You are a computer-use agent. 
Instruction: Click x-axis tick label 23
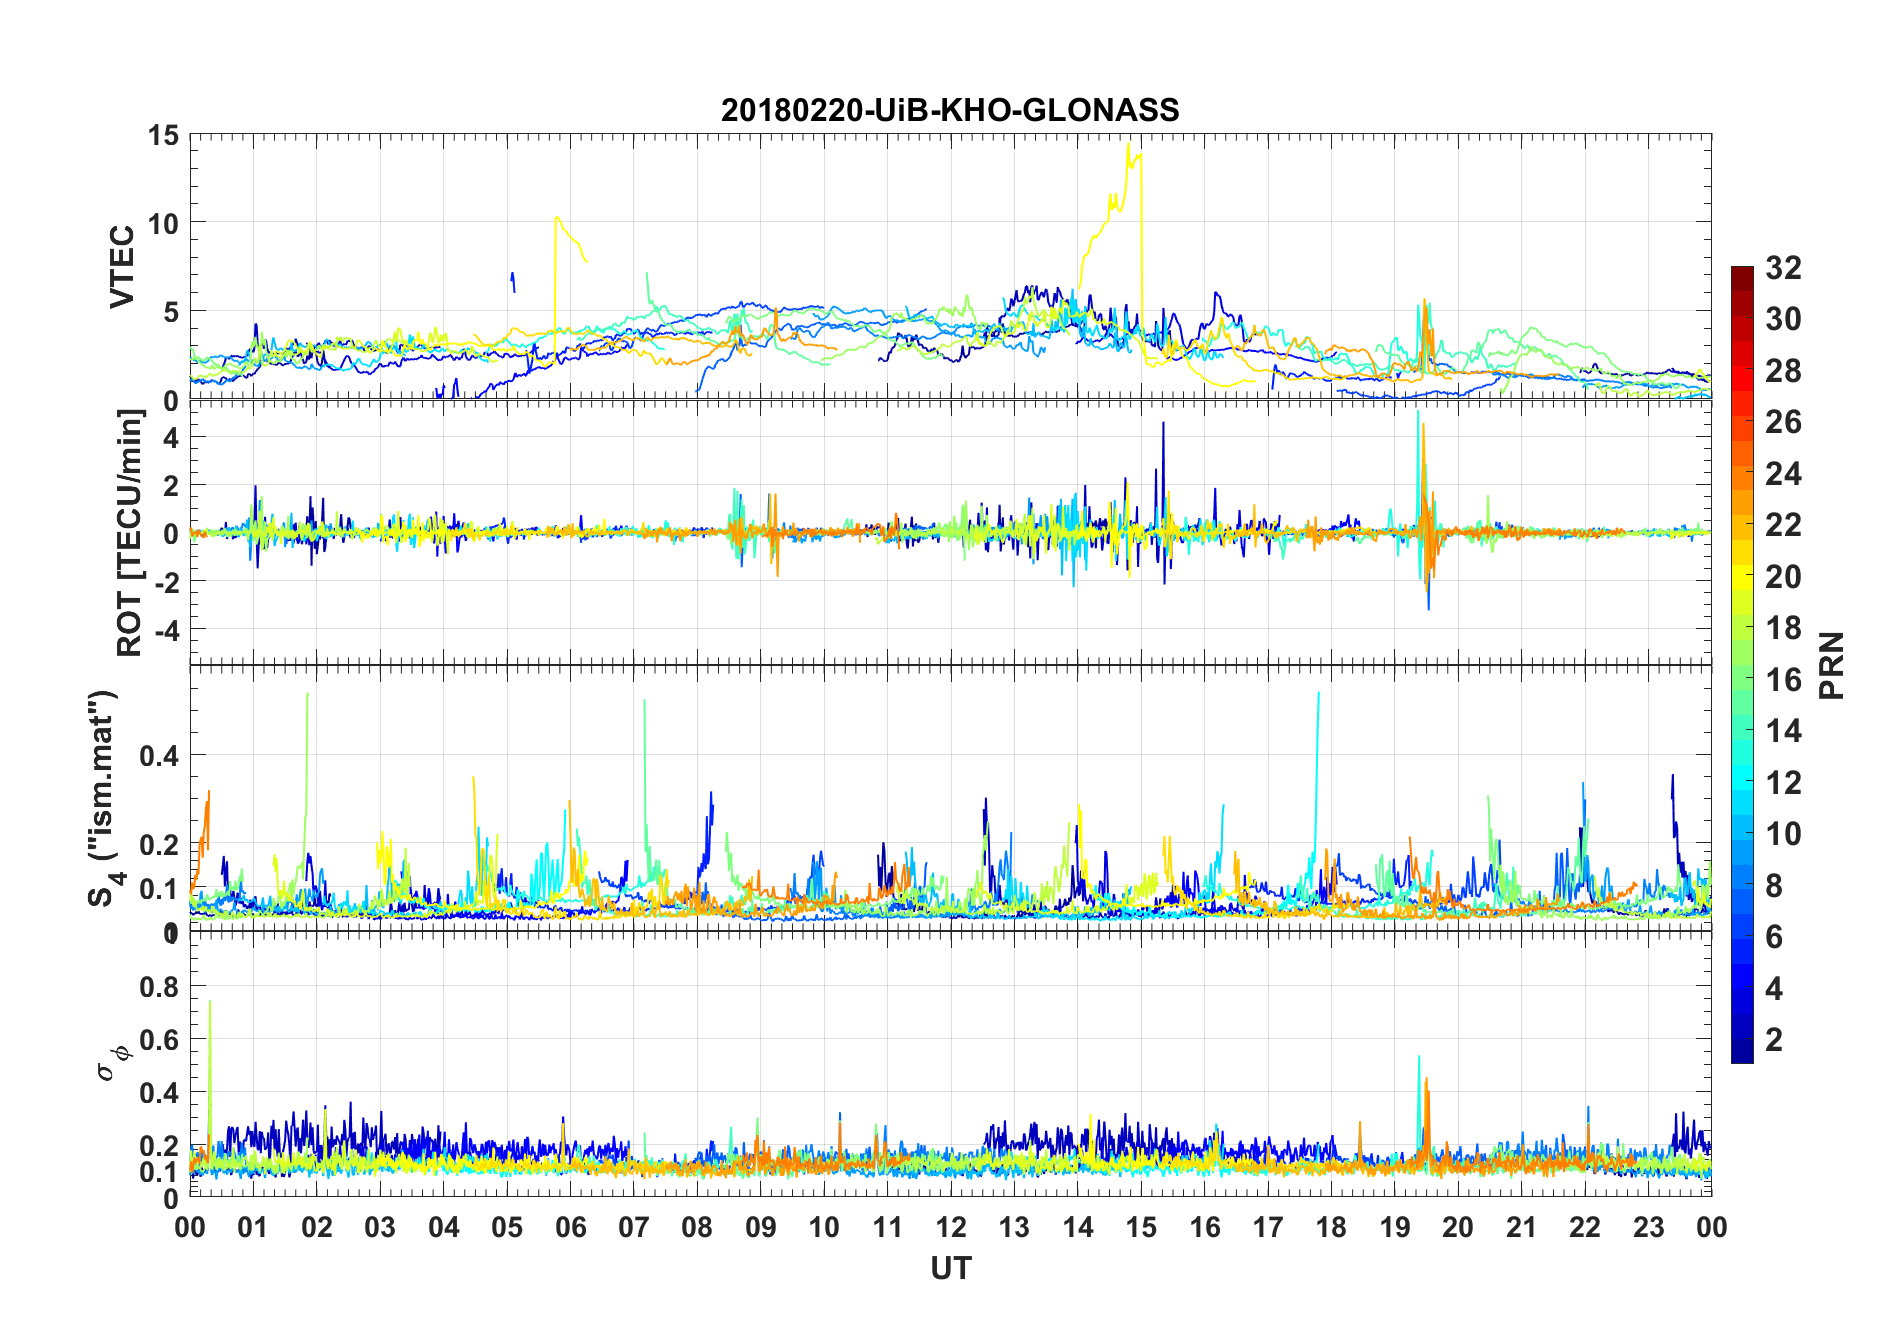tap(1648, 1227)
